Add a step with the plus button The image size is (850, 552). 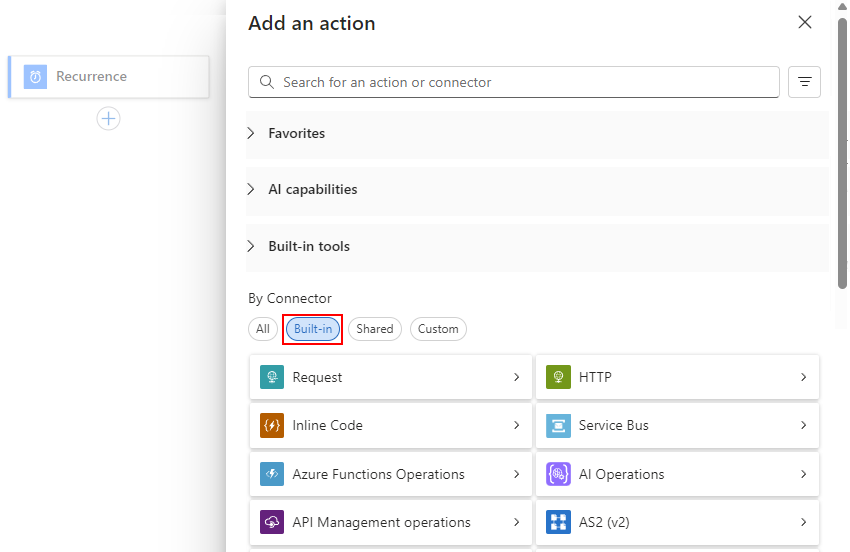[108, 119]
